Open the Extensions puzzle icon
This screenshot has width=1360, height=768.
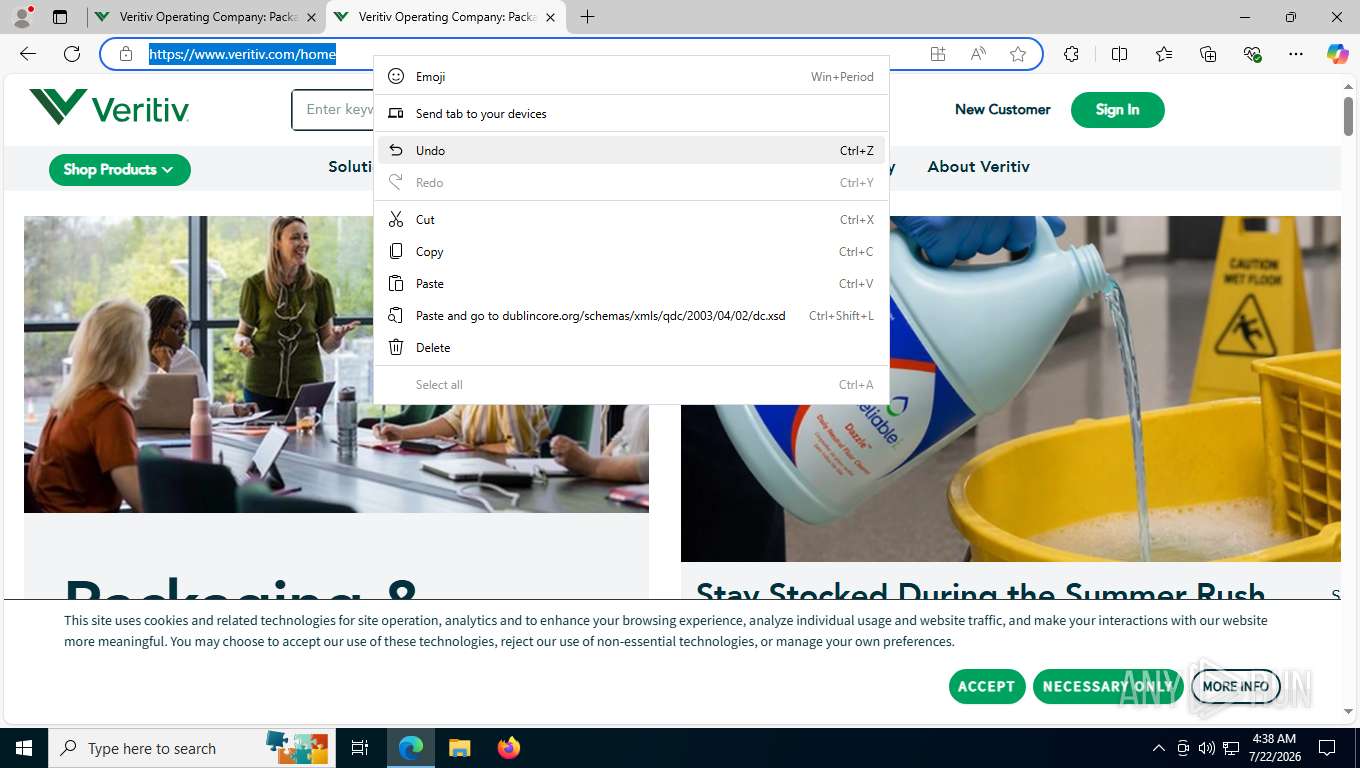point(1071,54)
